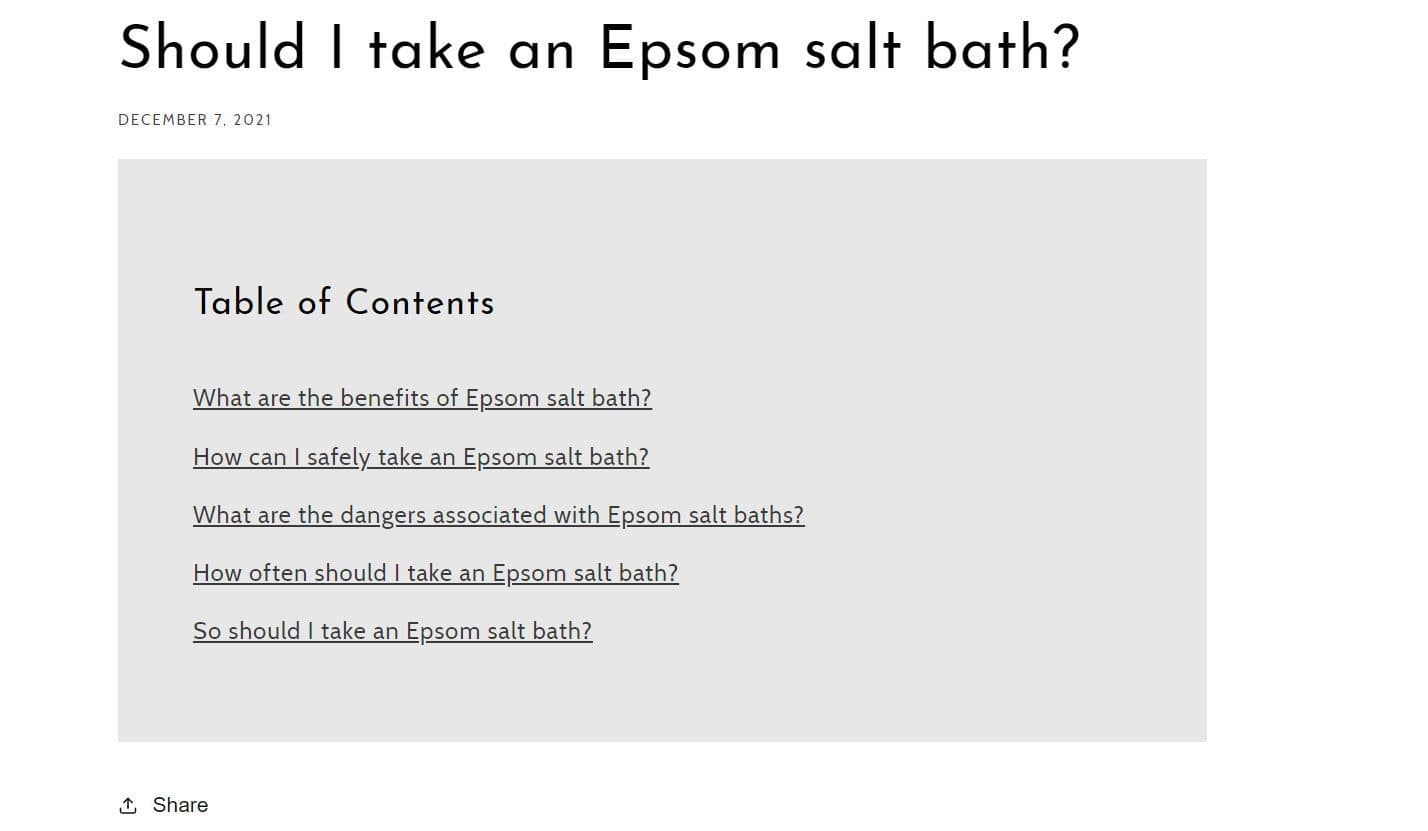Navigate to 'How often should I take an Epsom salt bath?'

coord(436,572)
